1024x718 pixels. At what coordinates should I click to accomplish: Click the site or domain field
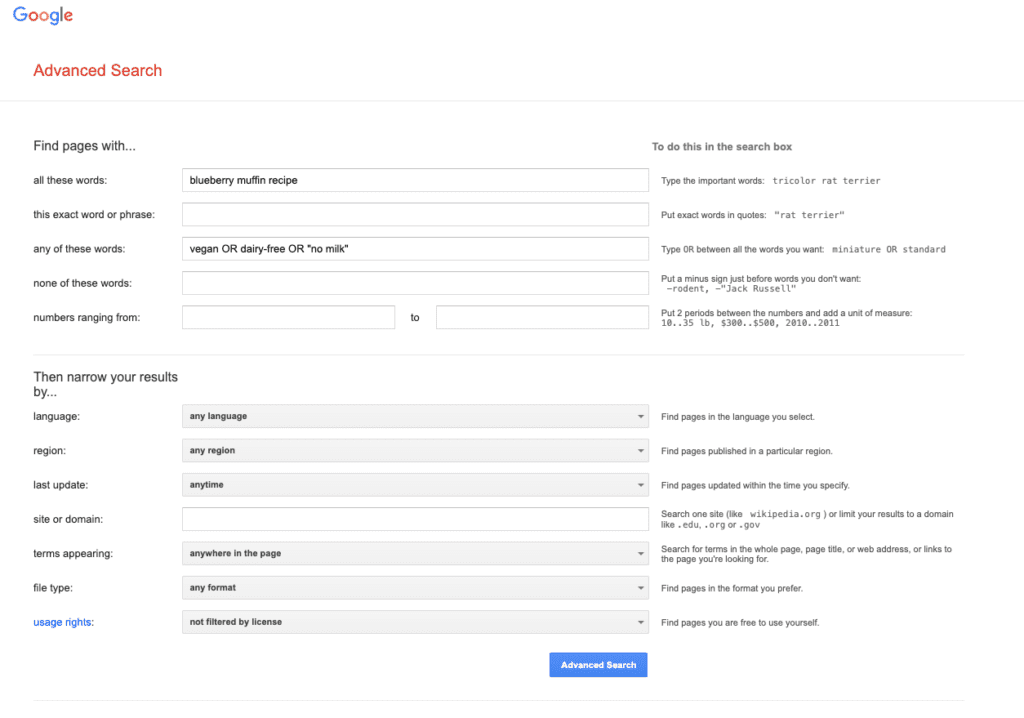[x=415, y=519]
